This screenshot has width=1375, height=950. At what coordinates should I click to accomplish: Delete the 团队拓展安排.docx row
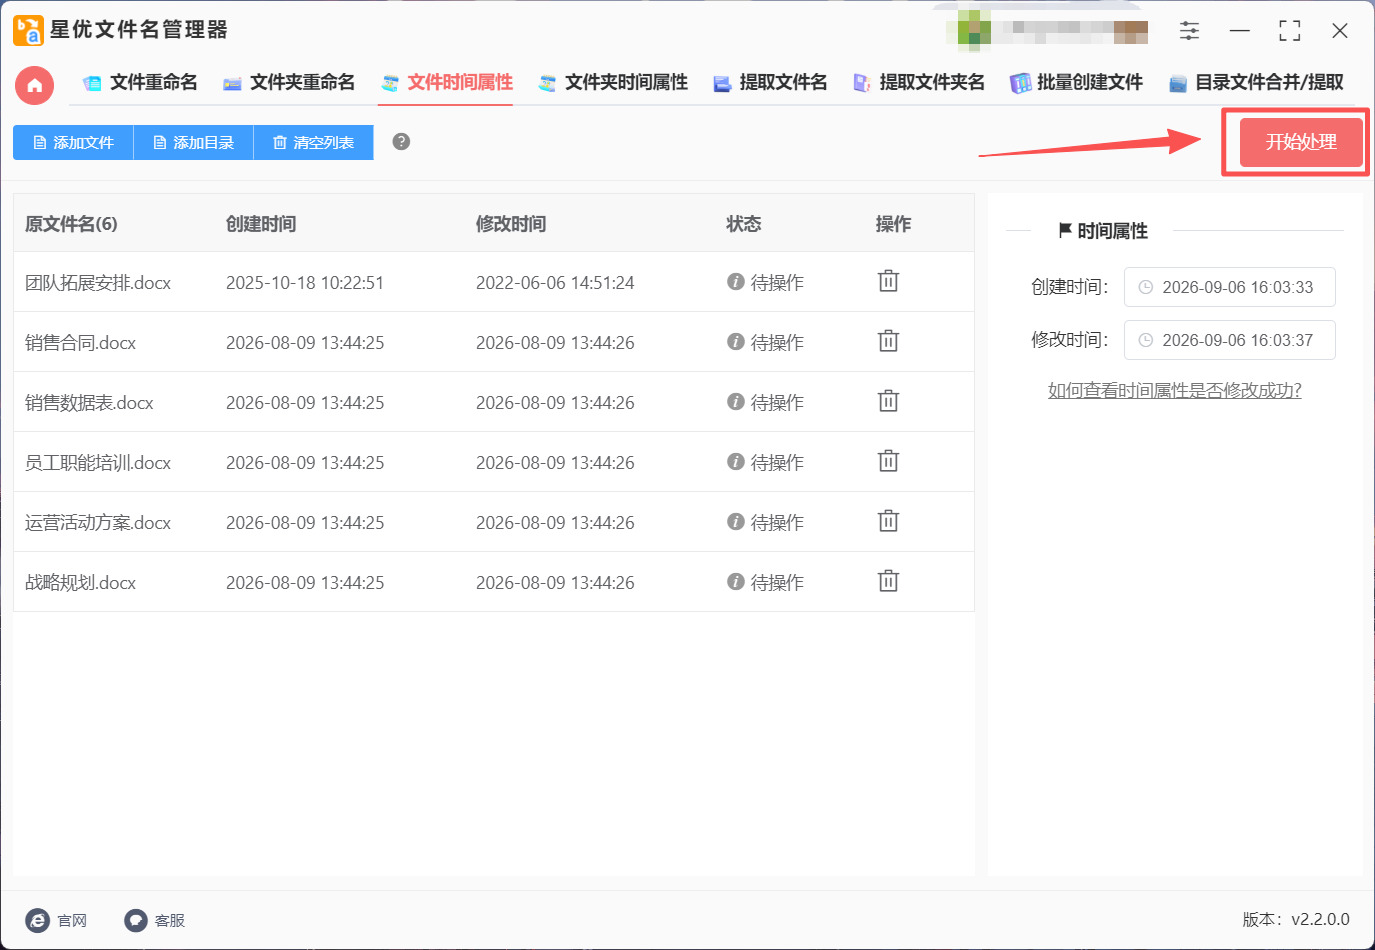tap(888, 281)
